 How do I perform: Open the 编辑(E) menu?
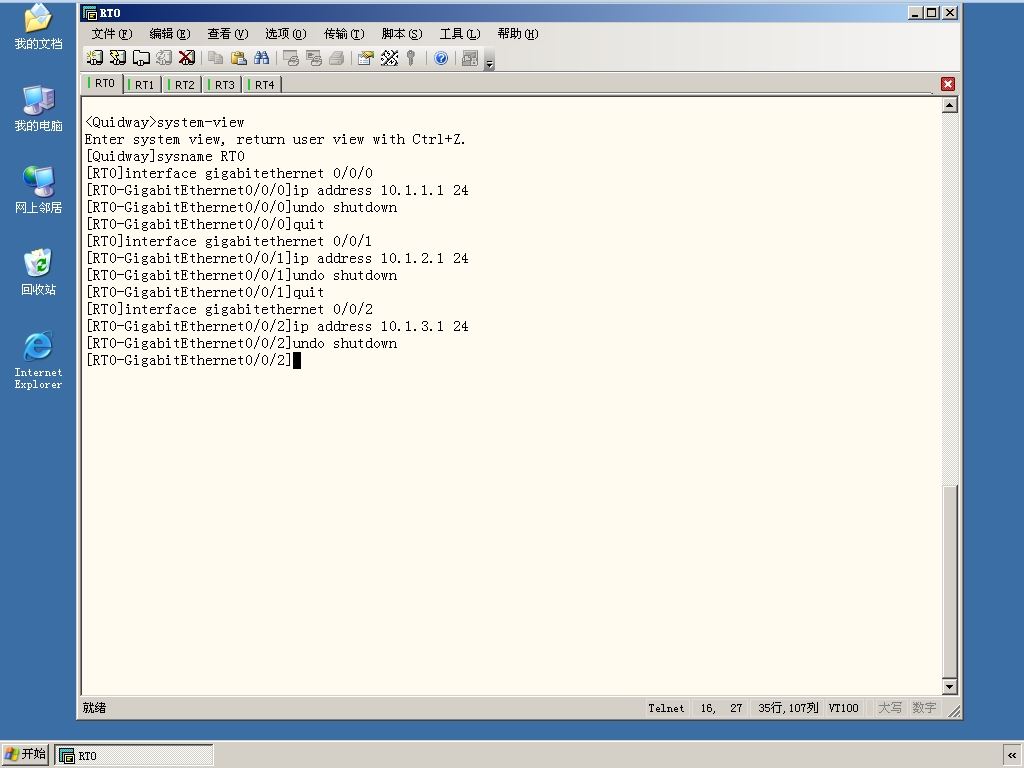click(x=170, y=34)
